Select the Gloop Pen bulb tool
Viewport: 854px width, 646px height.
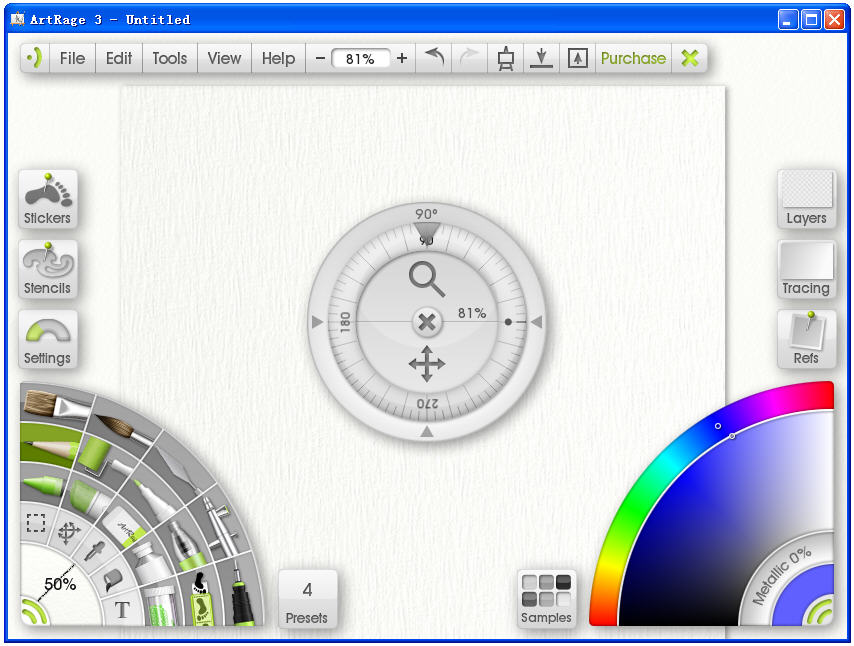186,545
